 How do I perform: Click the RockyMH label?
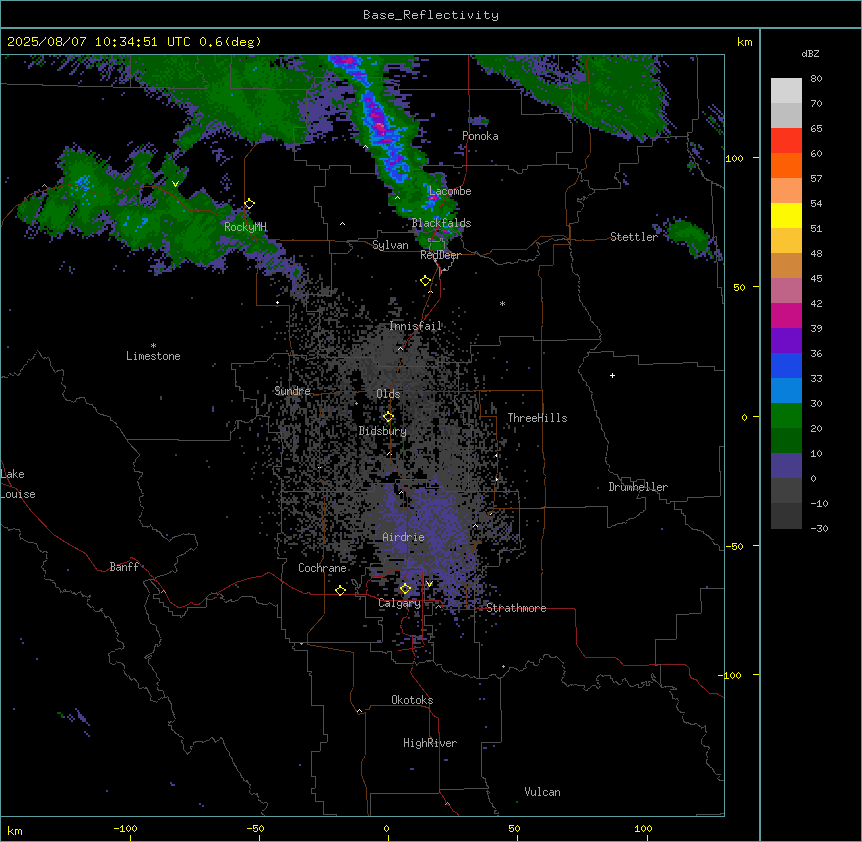pyautogui.click(x=245, y=226)
